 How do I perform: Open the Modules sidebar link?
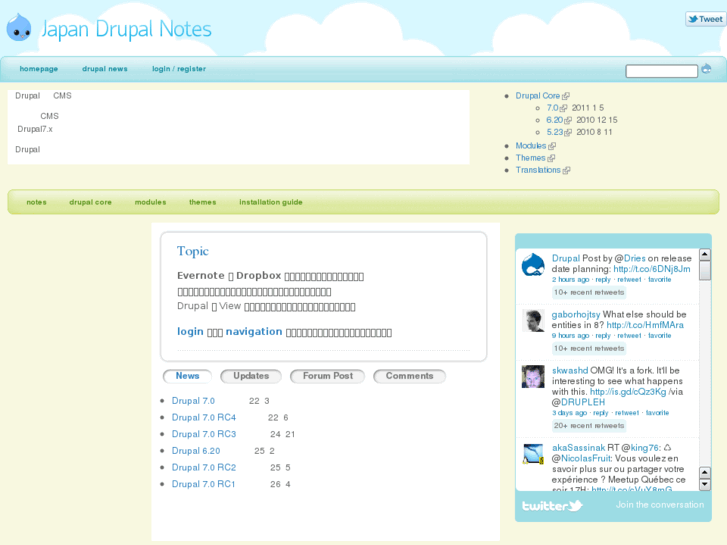(x=531, y=146)
